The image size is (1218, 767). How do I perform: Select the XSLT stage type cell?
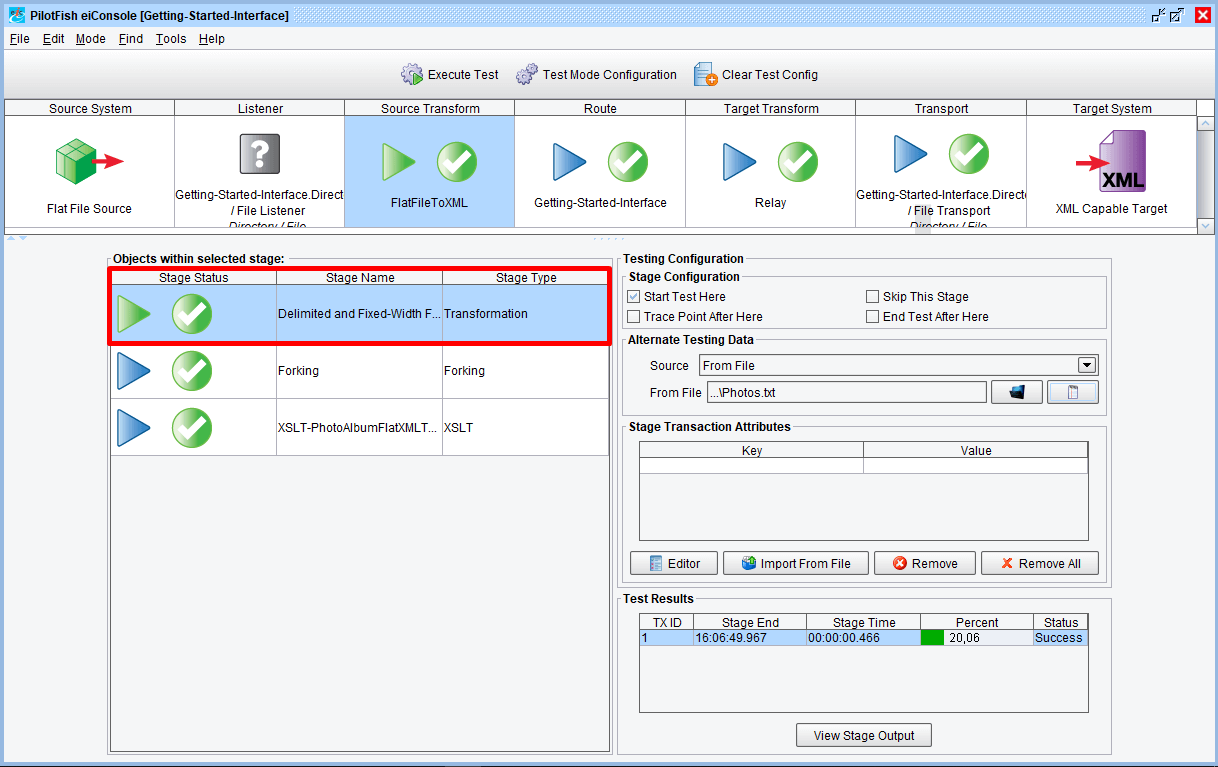[526, 428]
